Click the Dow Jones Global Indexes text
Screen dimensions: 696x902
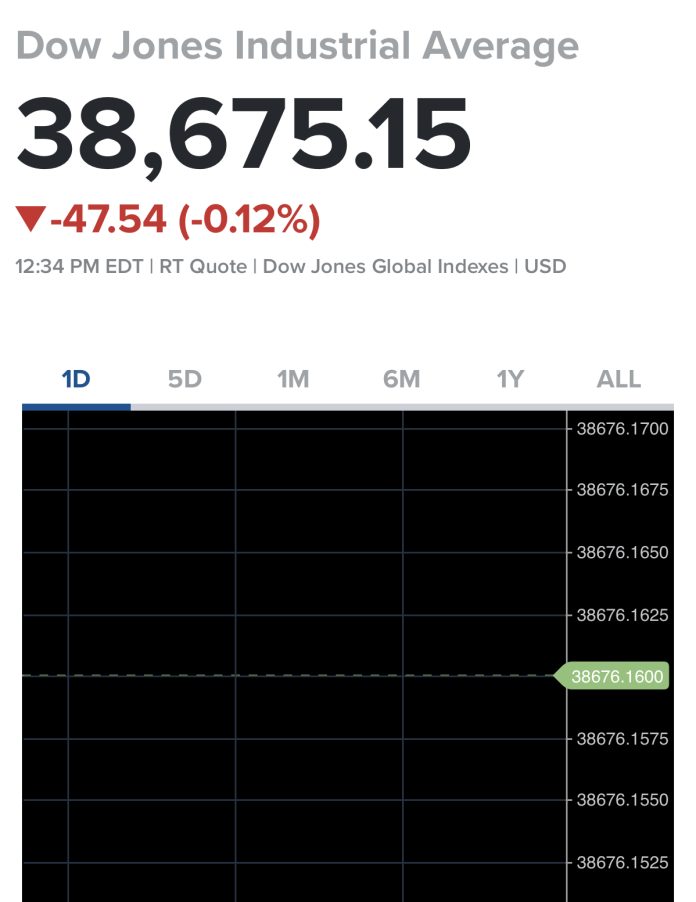click(385, 267)
